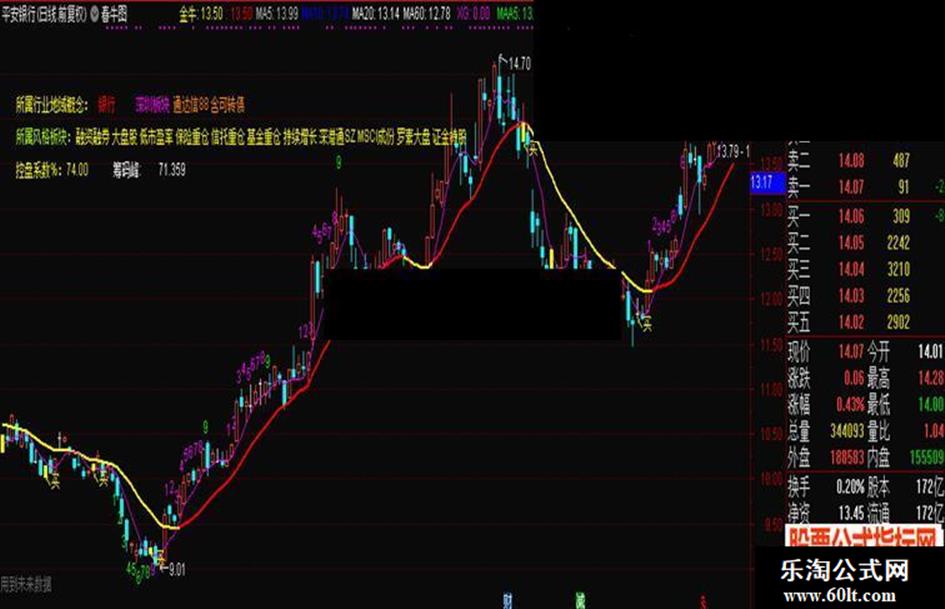This screenshot has width=945, height=609.
Task: Click the 内盘 155509 value
Action: [925, 458]
